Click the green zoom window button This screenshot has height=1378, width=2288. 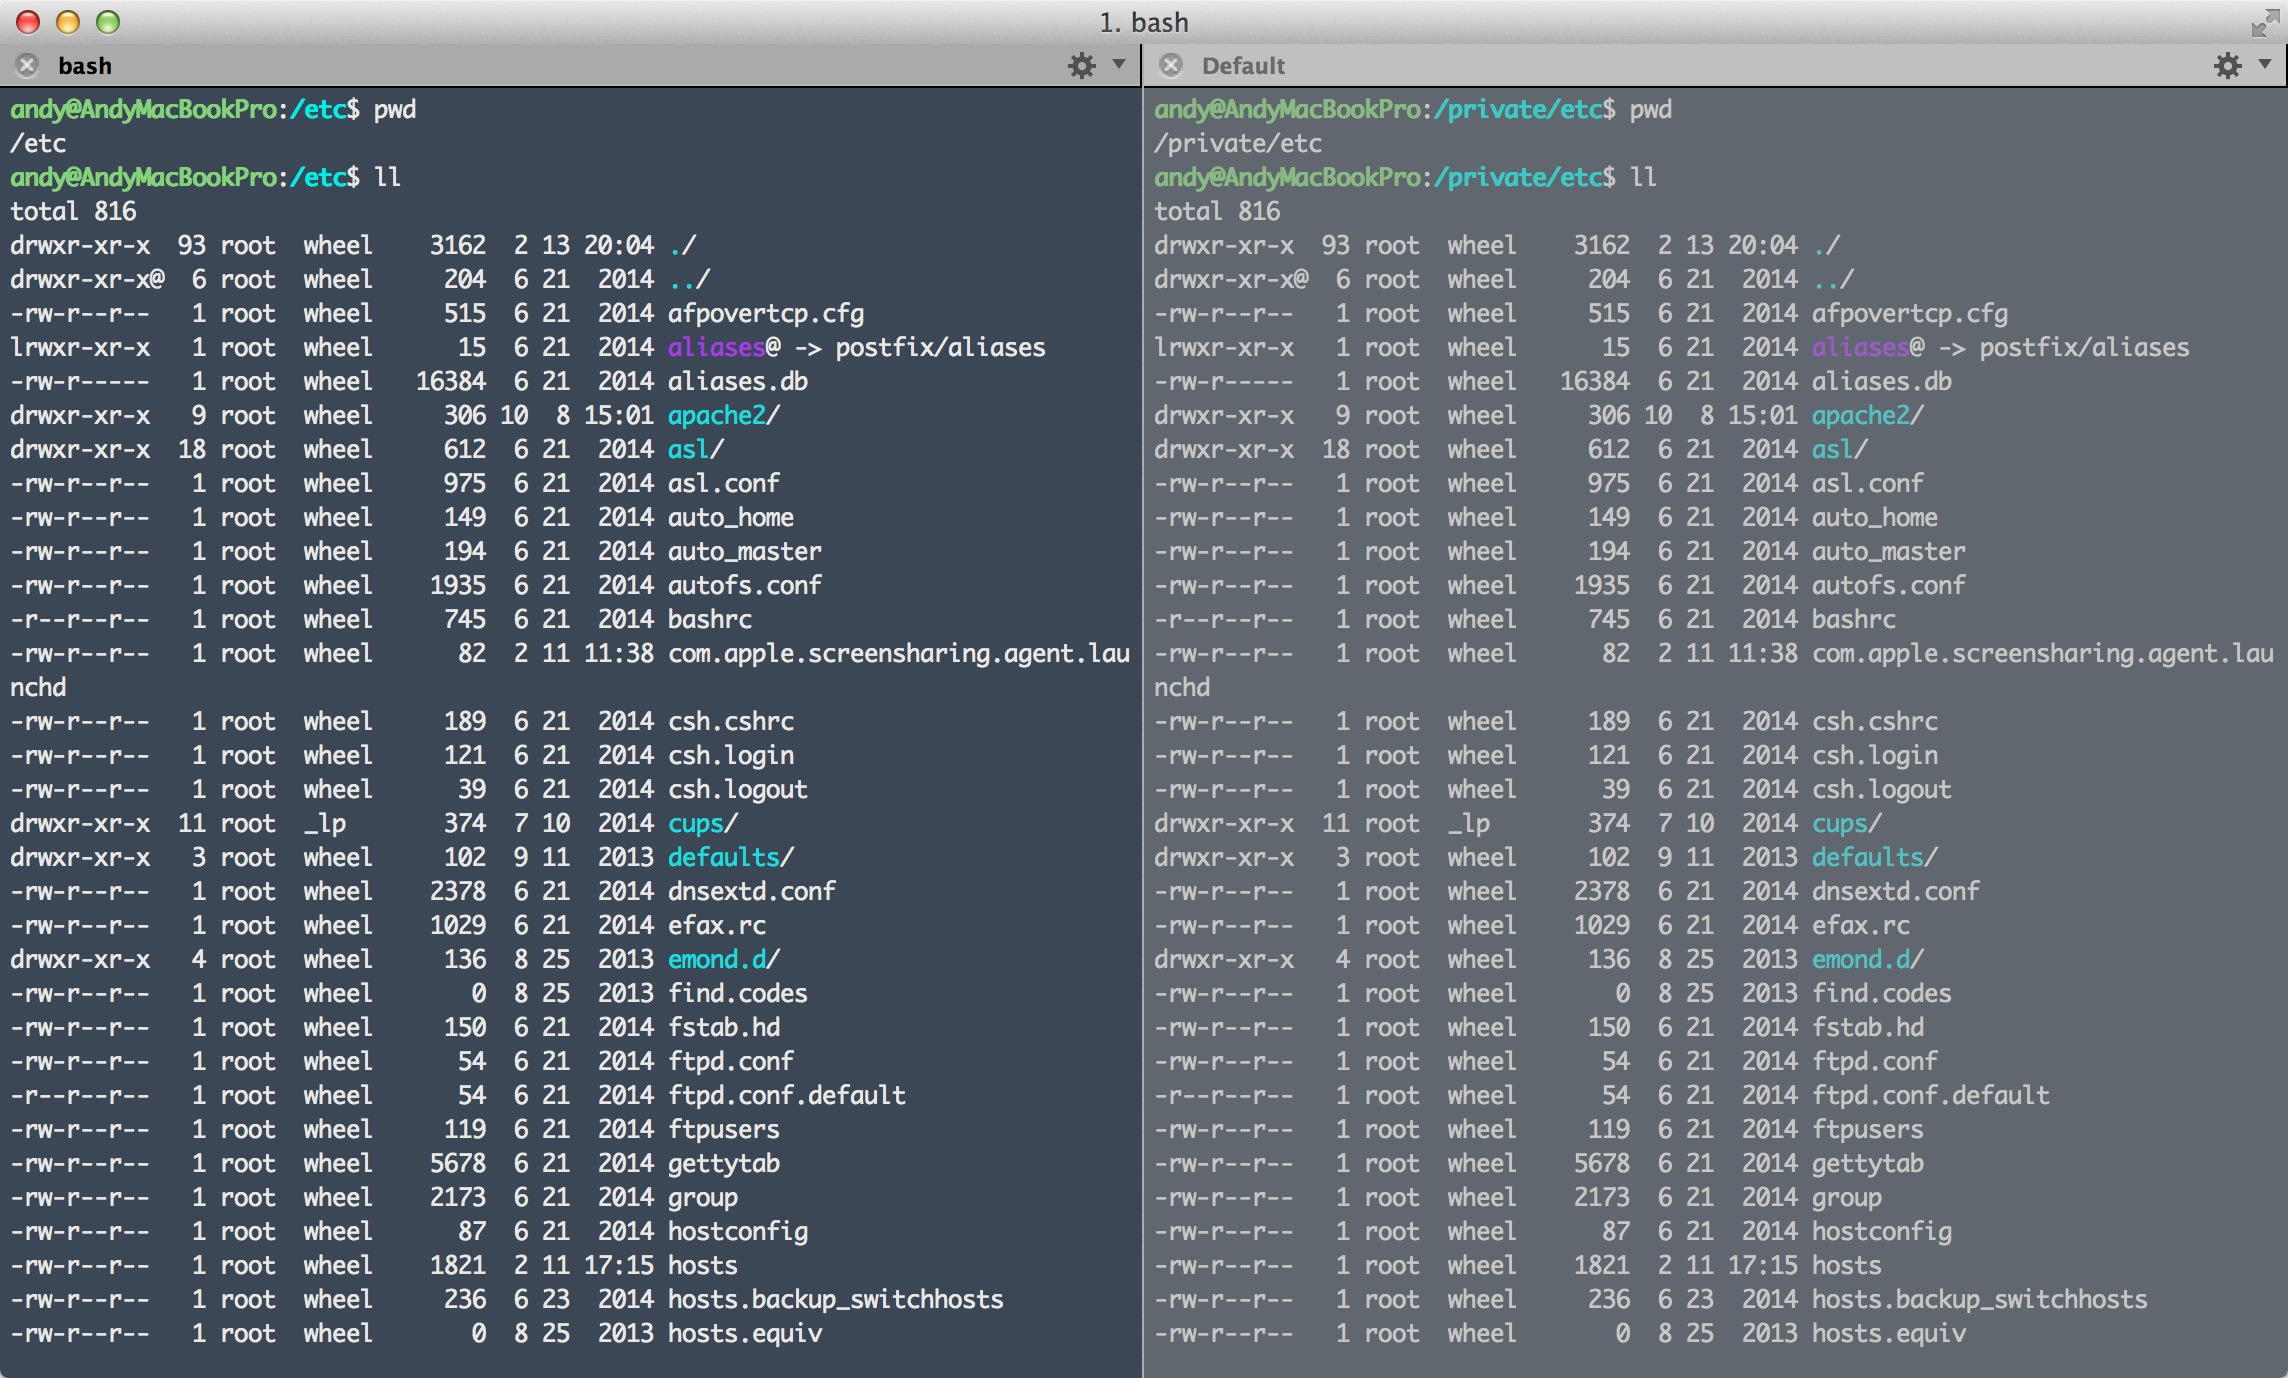(x=108, y=22)
